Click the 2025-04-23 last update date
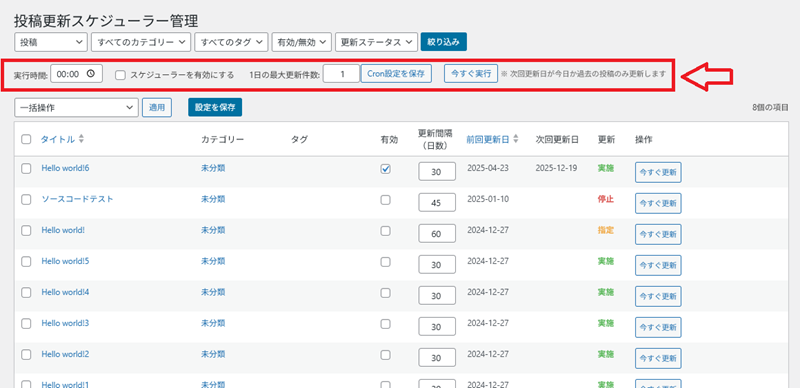 [x=488, y=167]
